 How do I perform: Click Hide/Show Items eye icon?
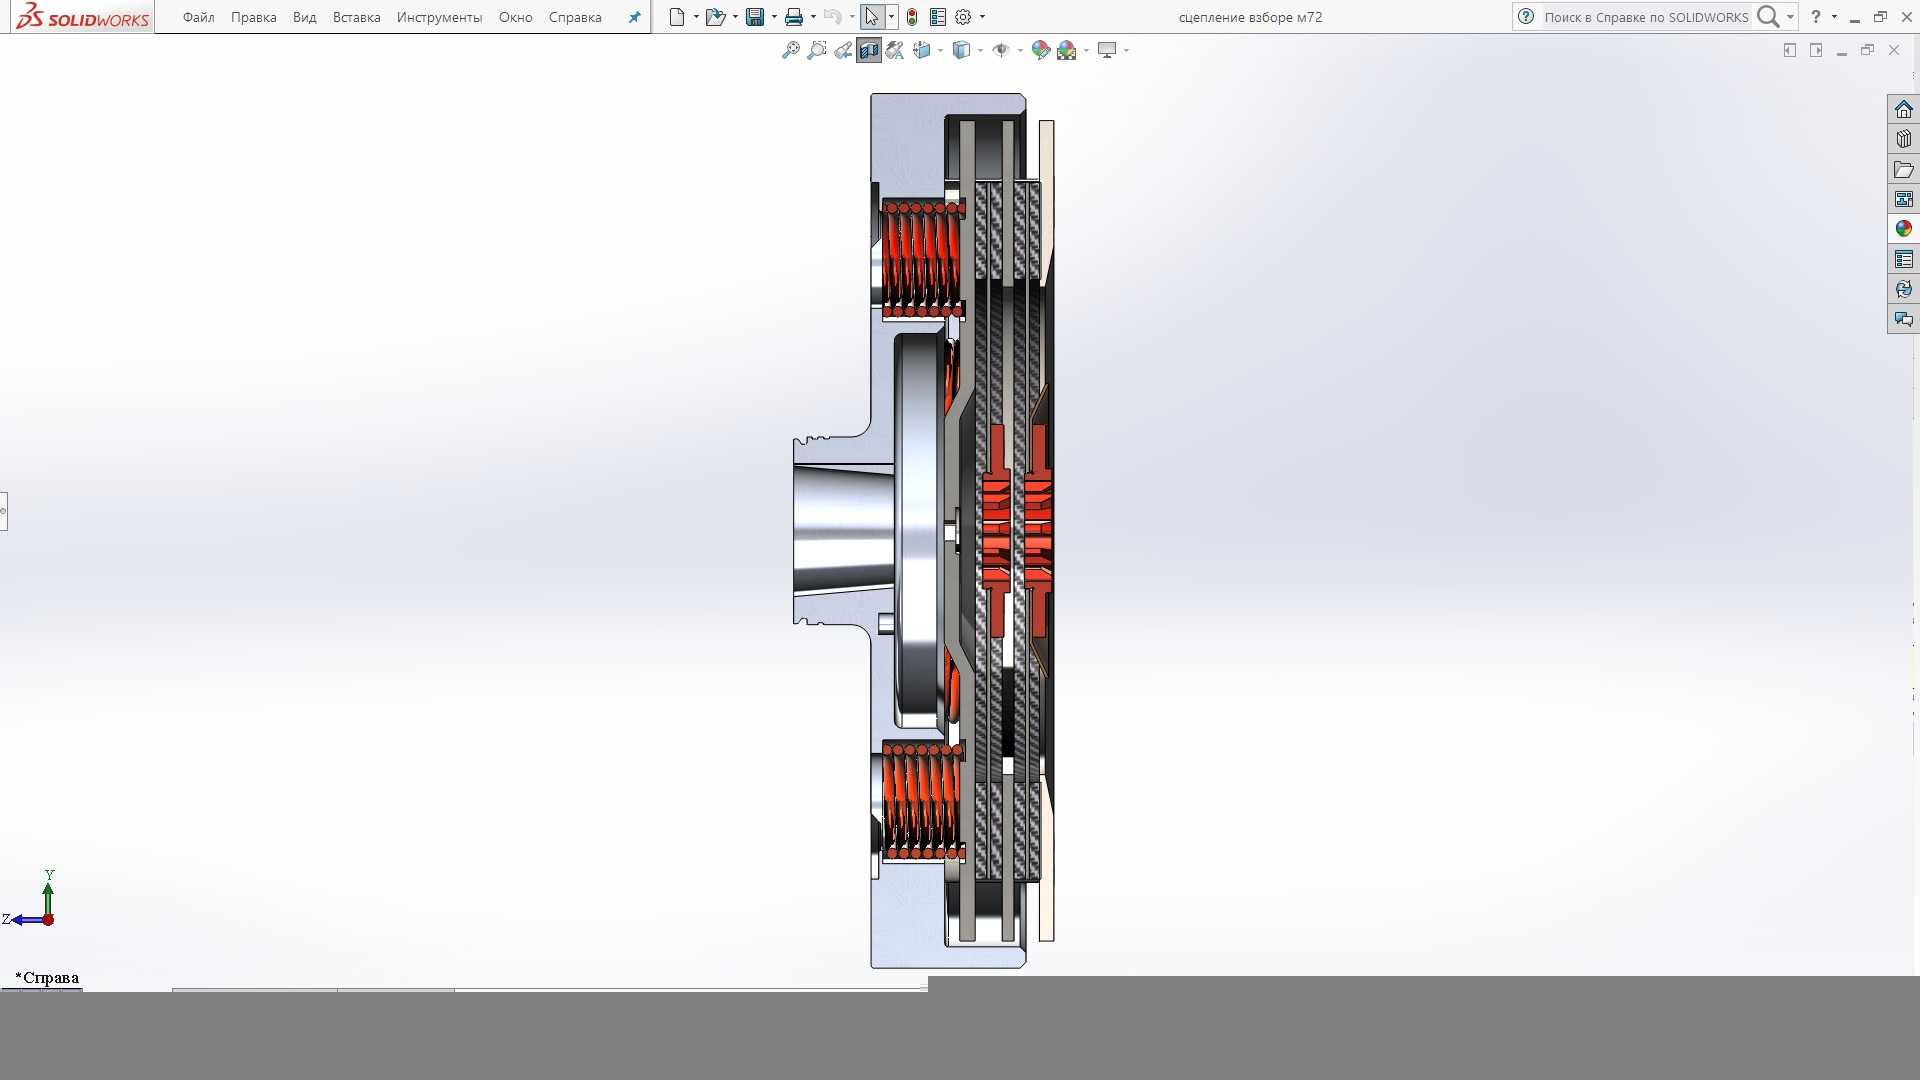1000,50
